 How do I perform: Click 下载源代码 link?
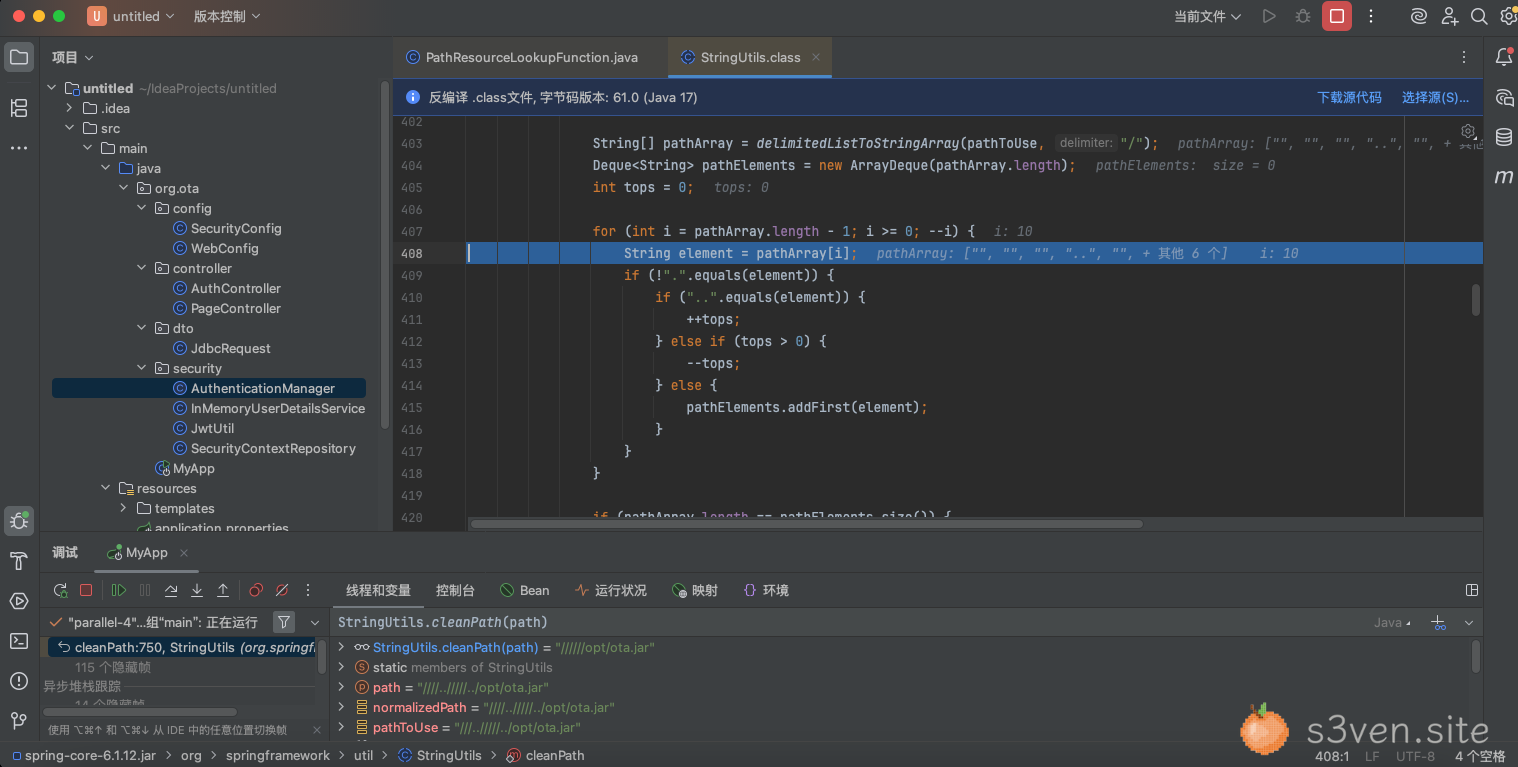point(1349,97)
